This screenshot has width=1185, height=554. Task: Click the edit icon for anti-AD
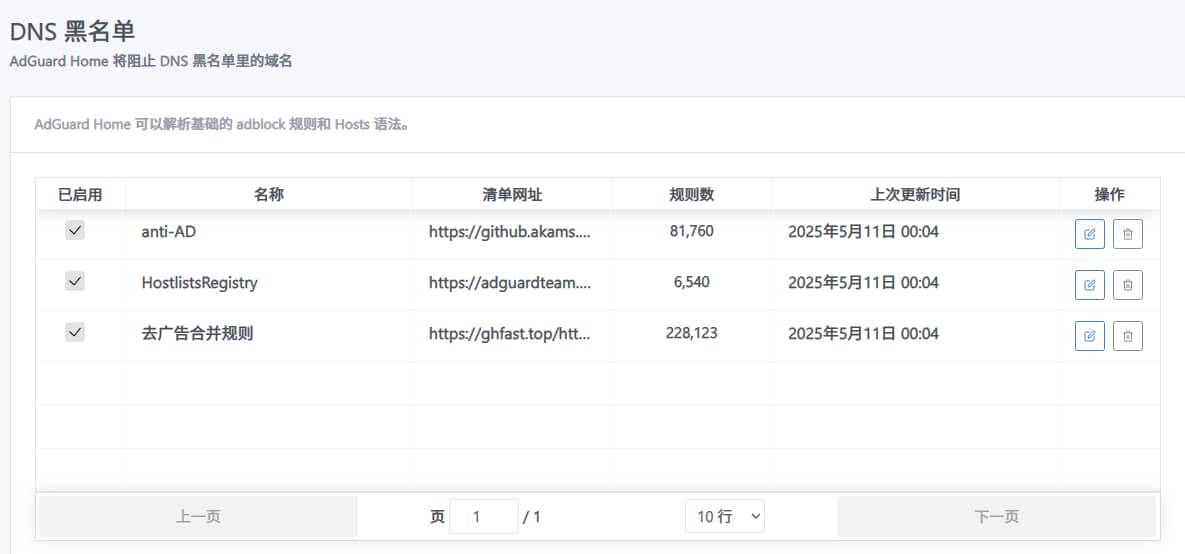tap(1090, 234)
